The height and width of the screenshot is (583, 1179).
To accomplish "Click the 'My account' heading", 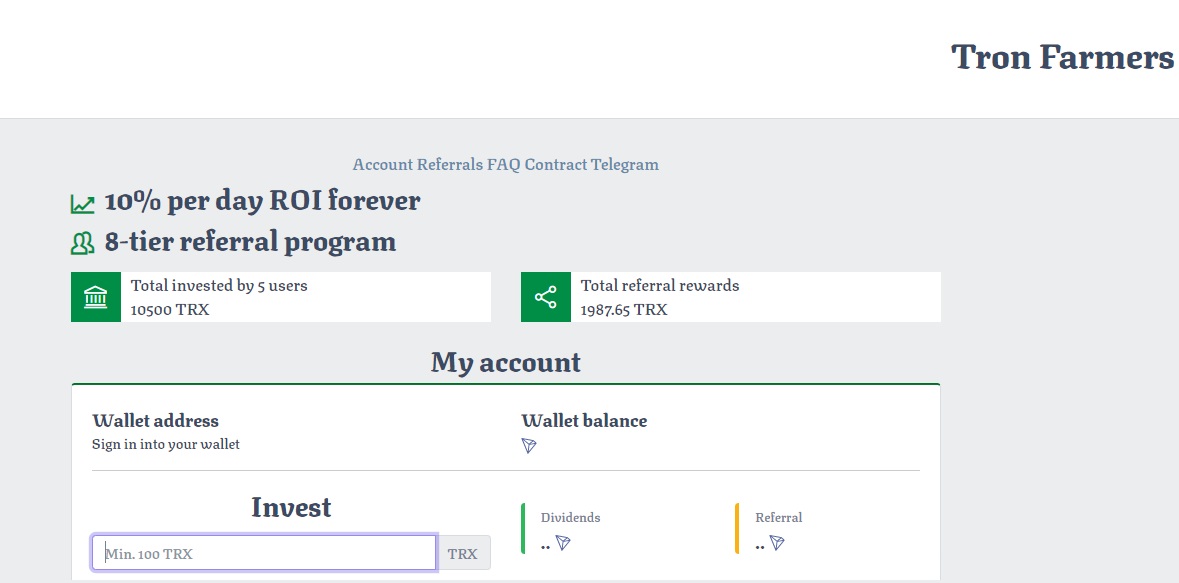I will point(506,362).
